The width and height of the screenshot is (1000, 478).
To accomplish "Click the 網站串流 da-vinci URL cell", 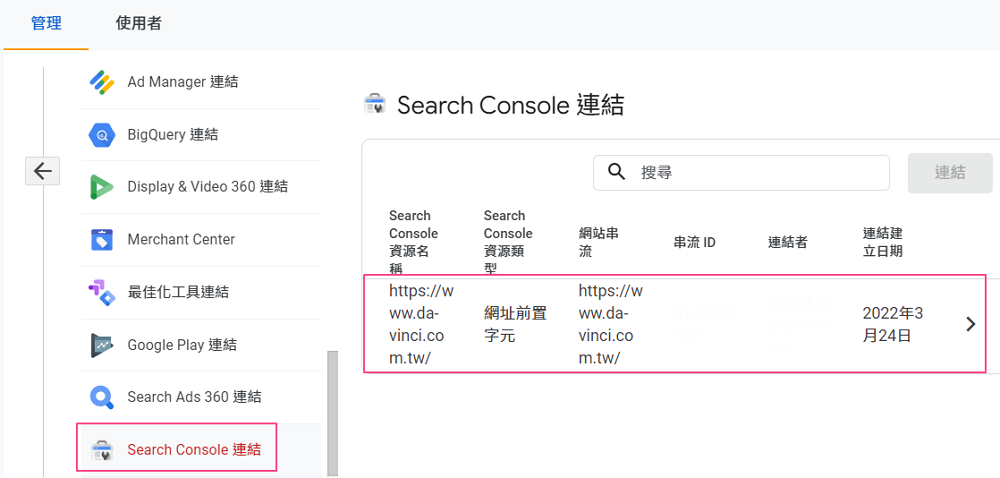I will (x=610, y=324).
